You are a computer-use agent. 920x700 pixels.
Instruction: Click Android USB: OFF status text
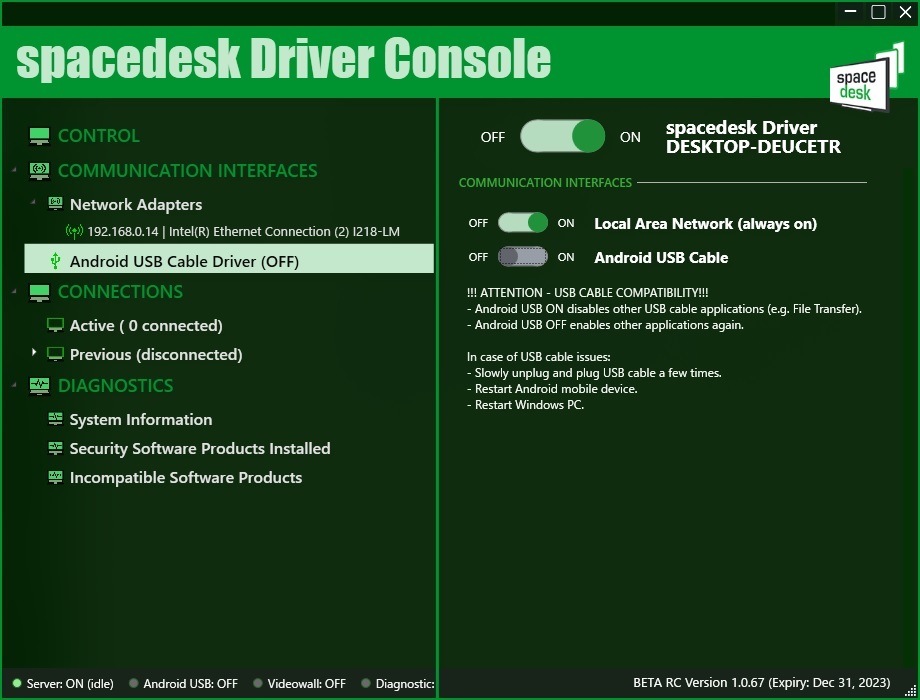coord(191,684)
